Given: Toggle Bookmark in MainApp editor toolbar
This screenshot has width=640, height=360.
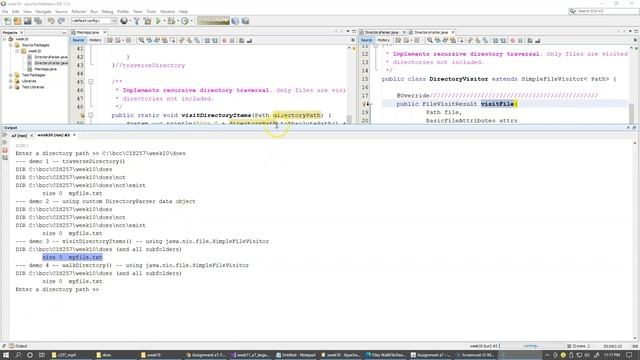Looking at the screenshot, I should pyautogui.click(x=197, y=40).
